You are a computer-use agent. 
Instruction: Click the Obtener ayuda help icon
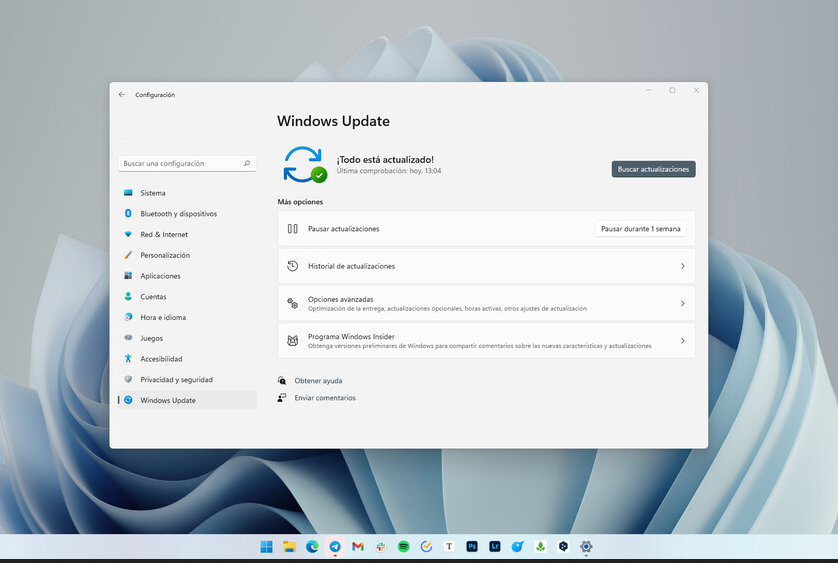282,381
